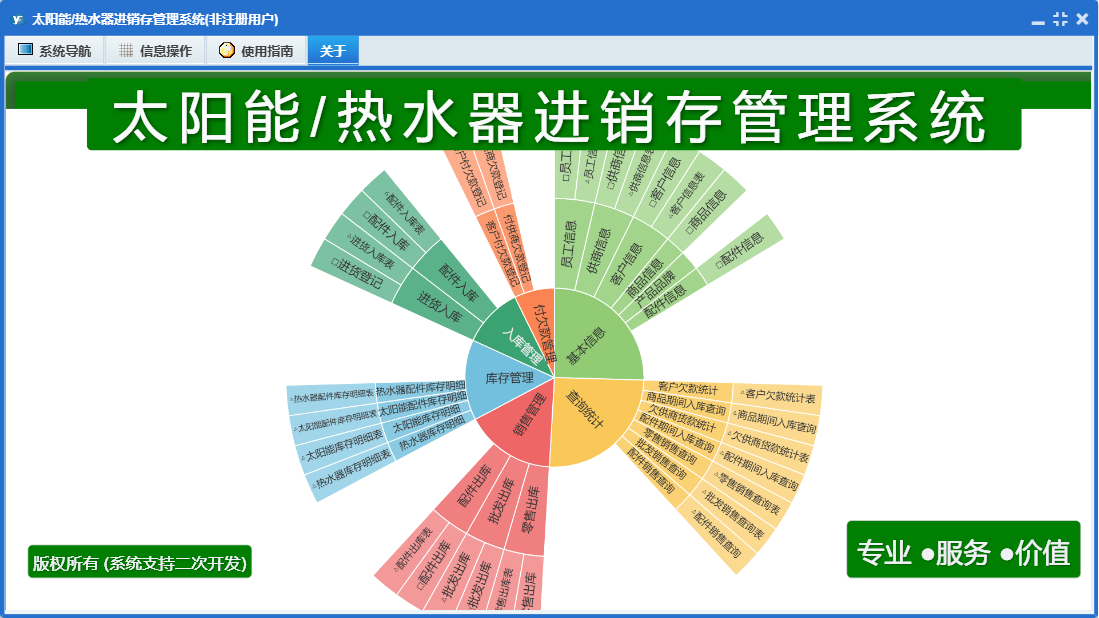Open the △配件出库表 report segment
Image resolution: width=1099 pixels, height=618 pixels.
tap(412, 548)
